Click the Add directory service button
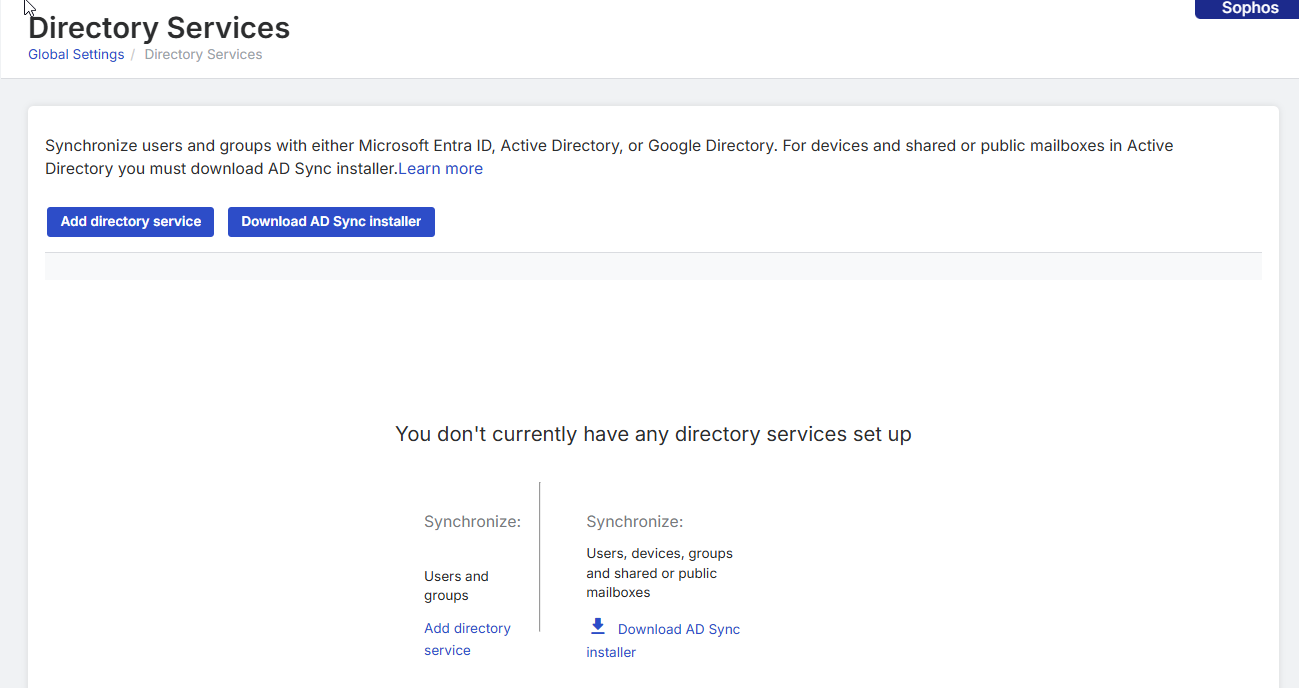Viewport: 1299px width, 688px height. pyautogui.click(x=130, y=222)
